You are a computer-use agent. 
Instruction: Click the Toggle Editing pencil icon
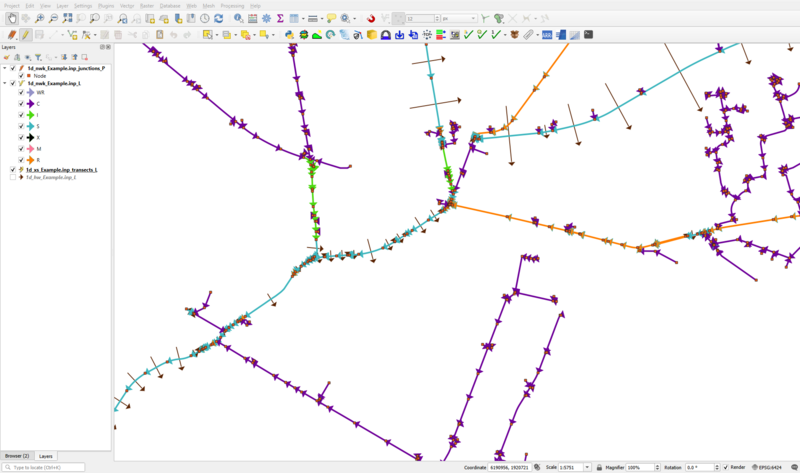click(25, 35)
